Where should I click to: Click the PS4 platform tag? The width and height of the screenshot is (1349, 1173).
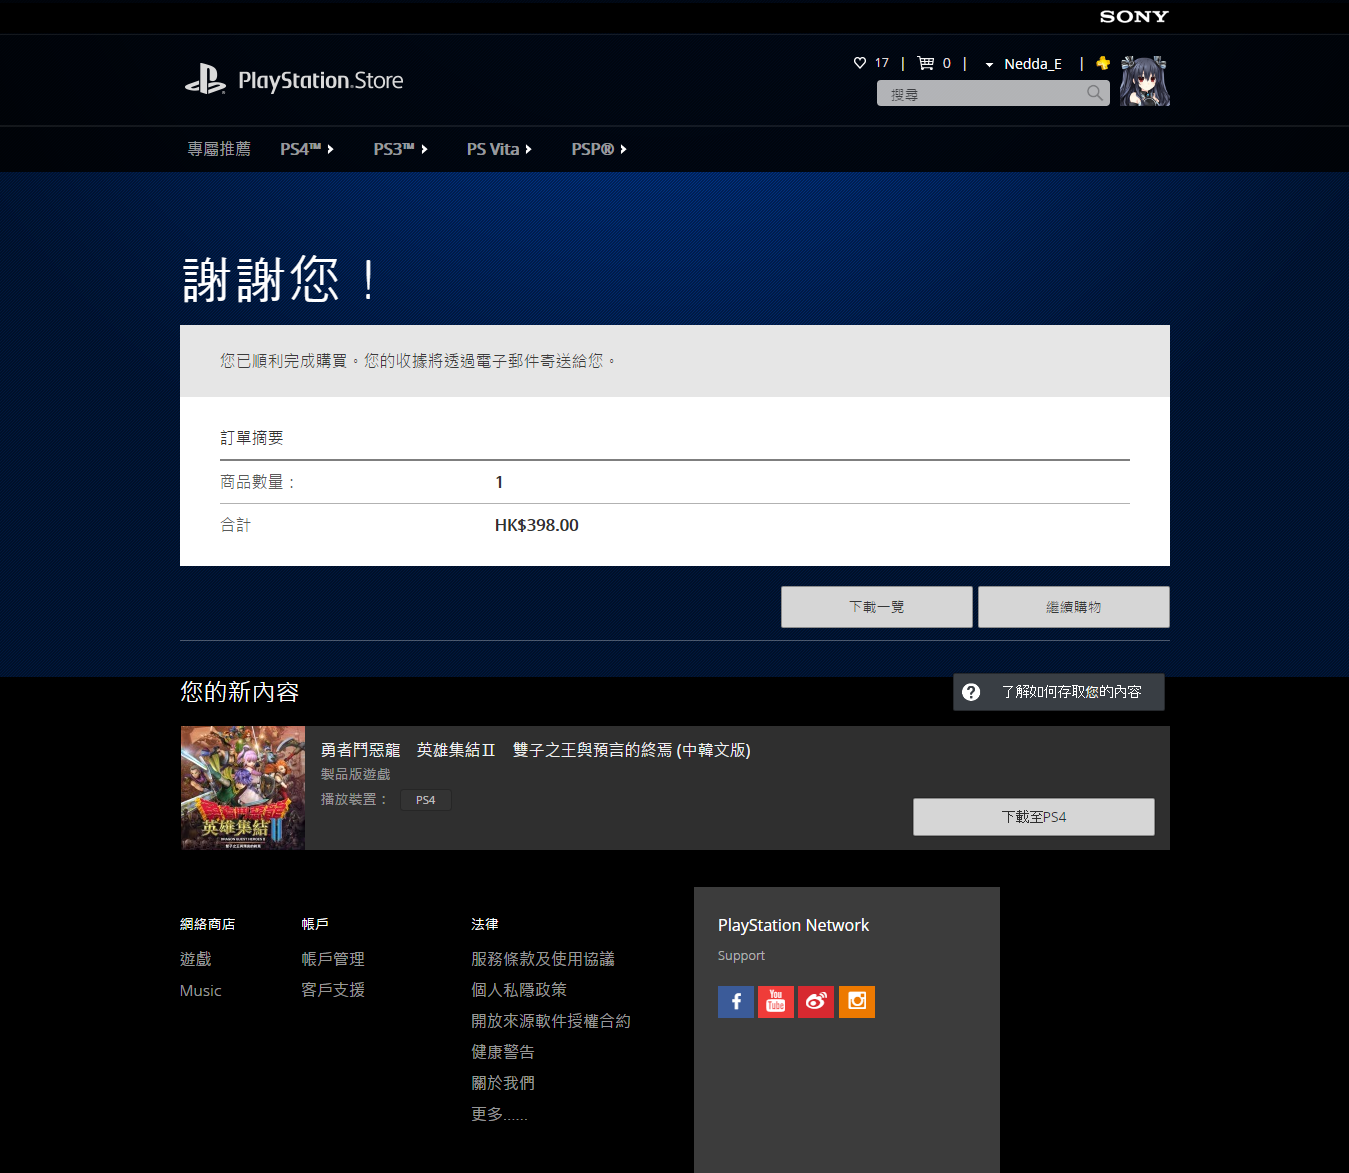pyautogui.click(x=426, y=800)
